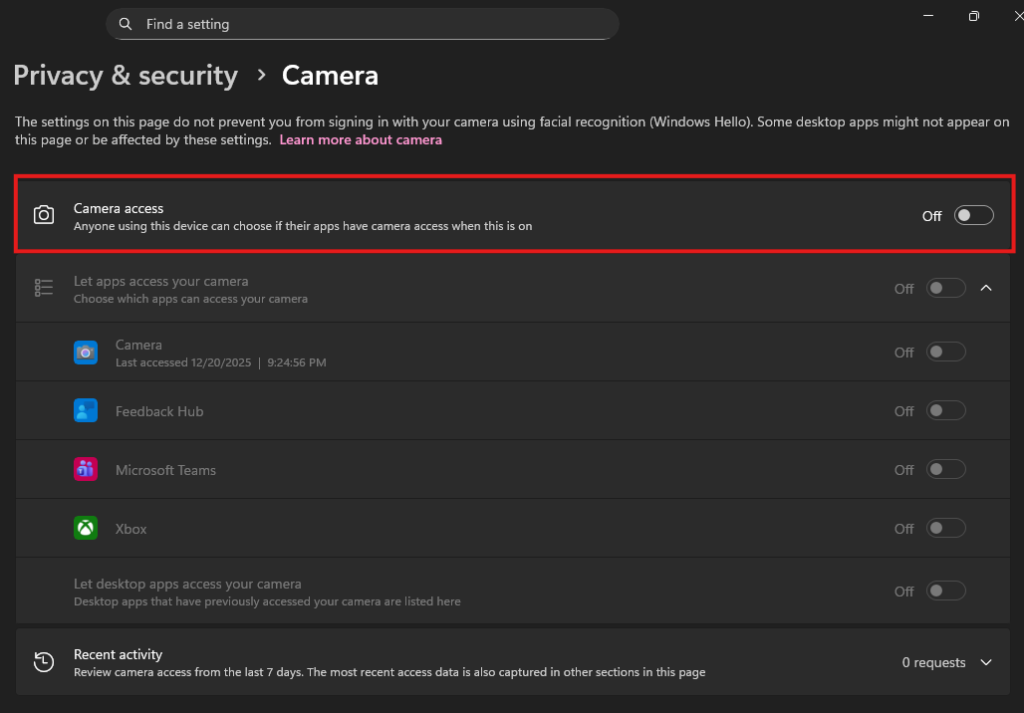Select the Microsoft Teams app icon
The height and width of the screenshot is (713, 1024).
[85, 469]
